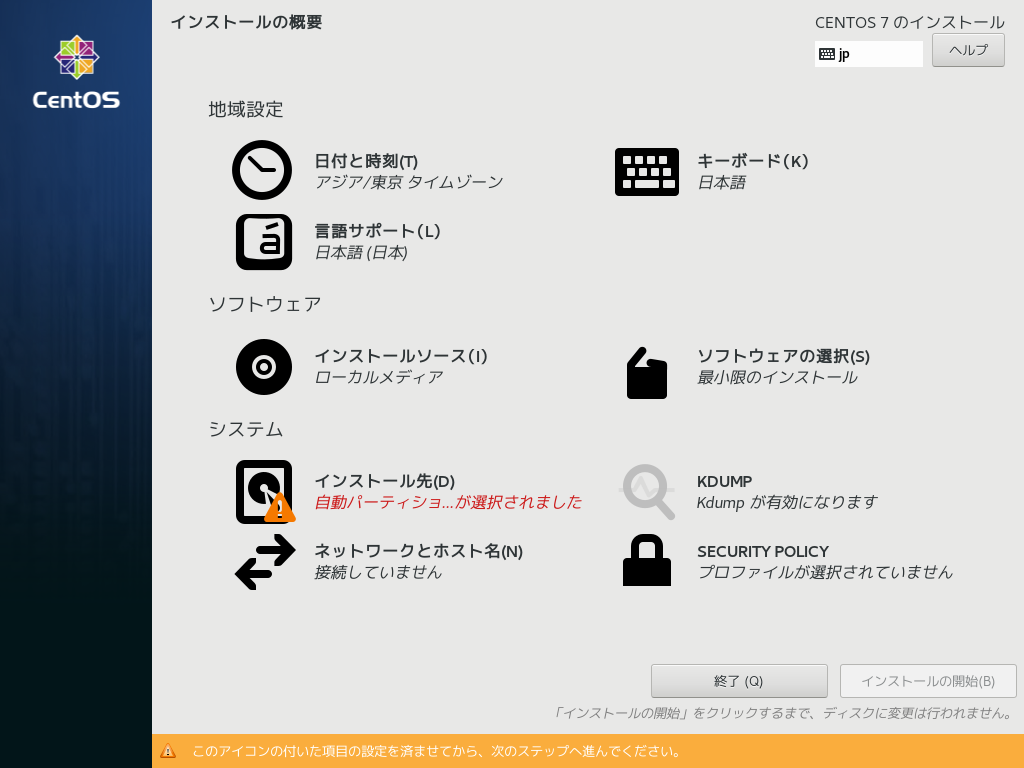Open the installation destination disk icon

[x=265, y=492]
